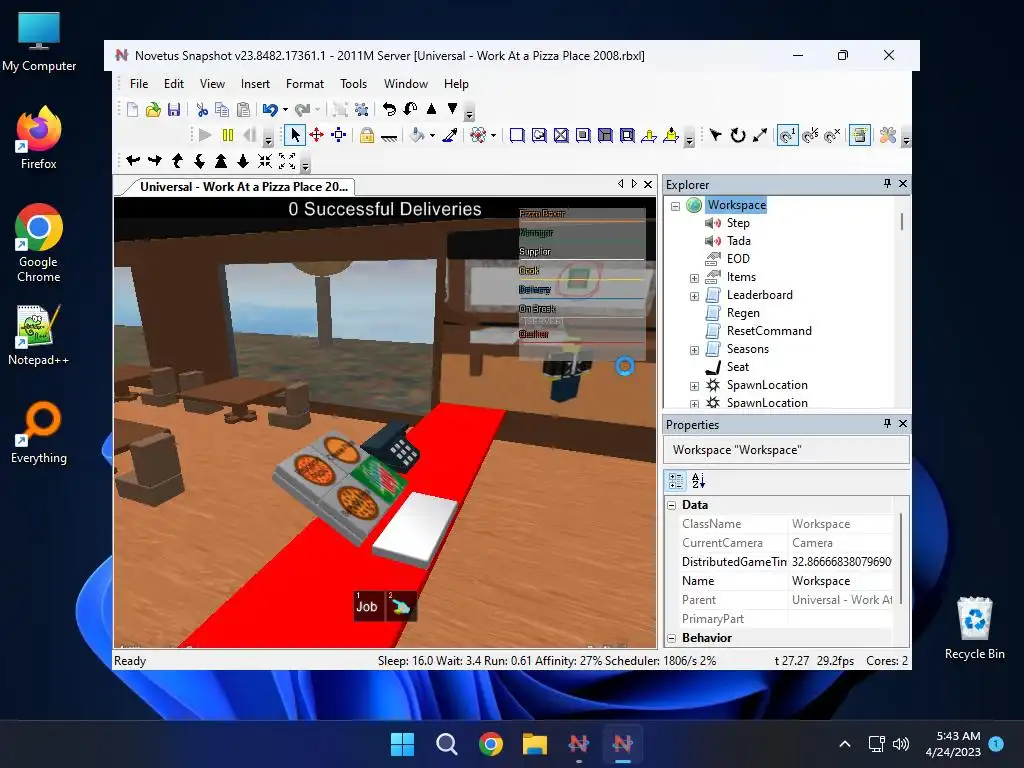1024x768 pixels.
Task: Open the Format menu
Action: tap(304, 84)
